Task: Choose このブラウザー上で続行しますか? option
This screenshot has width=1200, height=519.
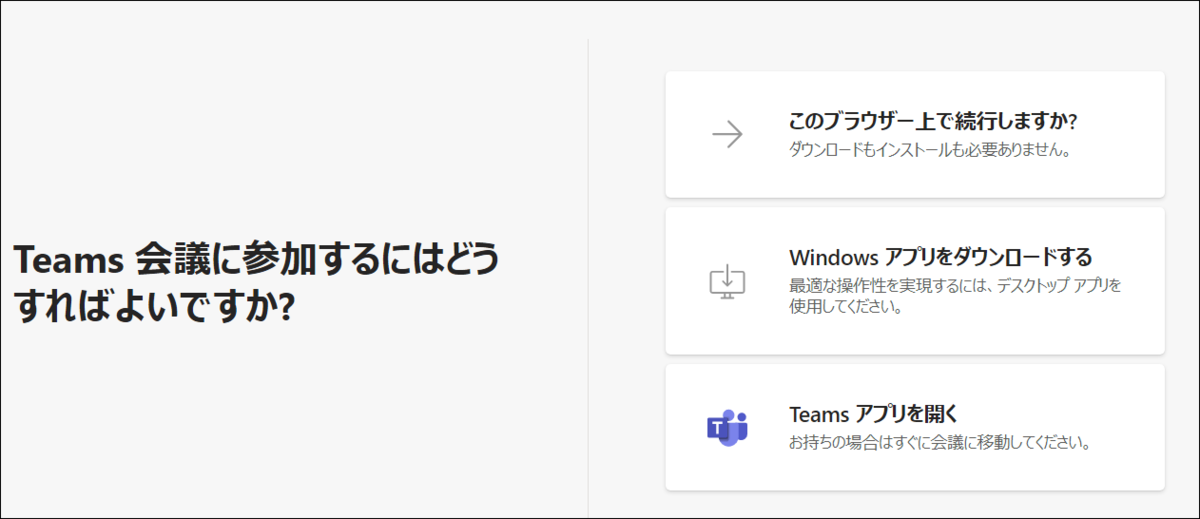Action: [915, 135]
